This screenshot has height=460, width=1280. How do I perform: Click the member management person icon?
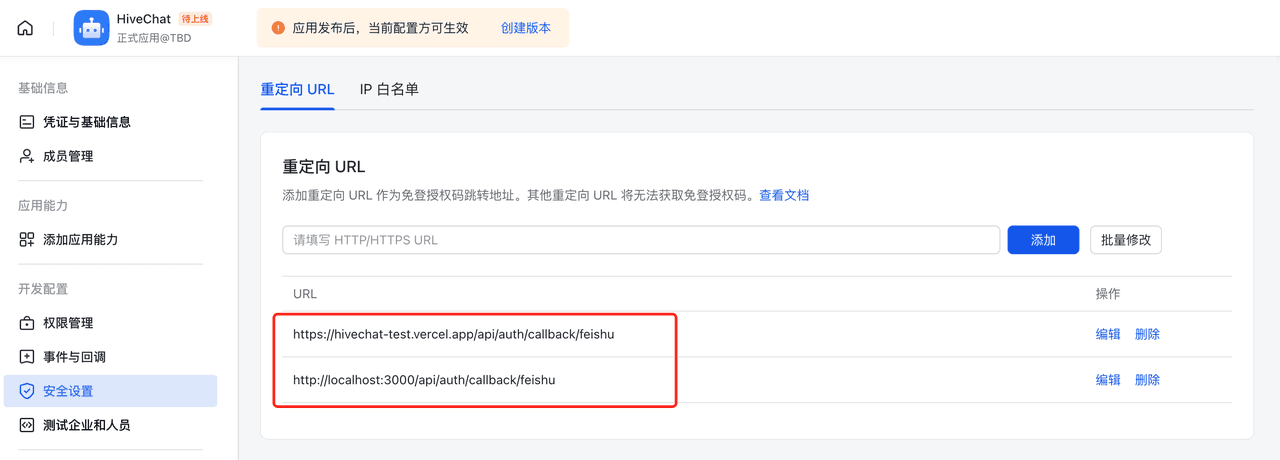coord(27,156)
